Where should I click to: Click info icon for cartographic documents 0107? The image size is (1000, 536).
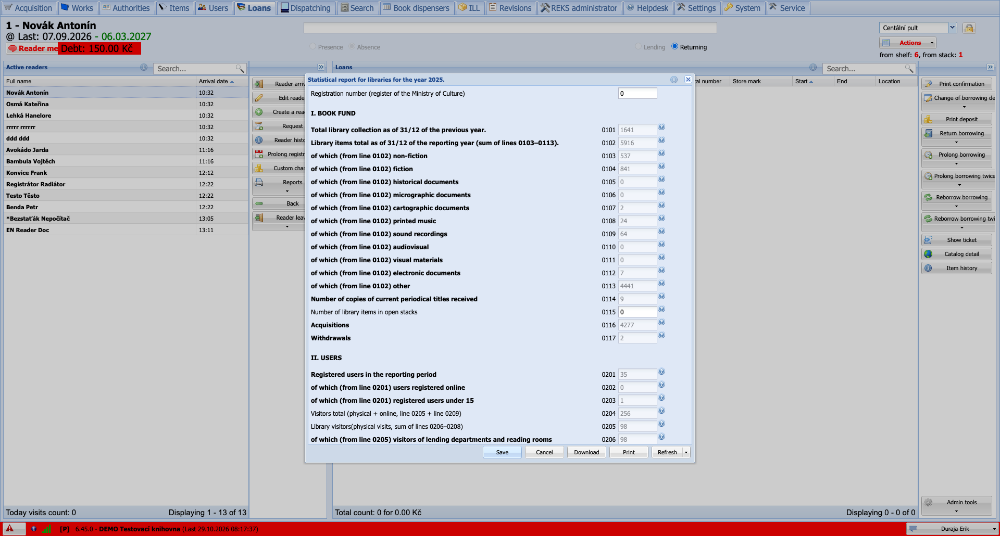[661, 205]
